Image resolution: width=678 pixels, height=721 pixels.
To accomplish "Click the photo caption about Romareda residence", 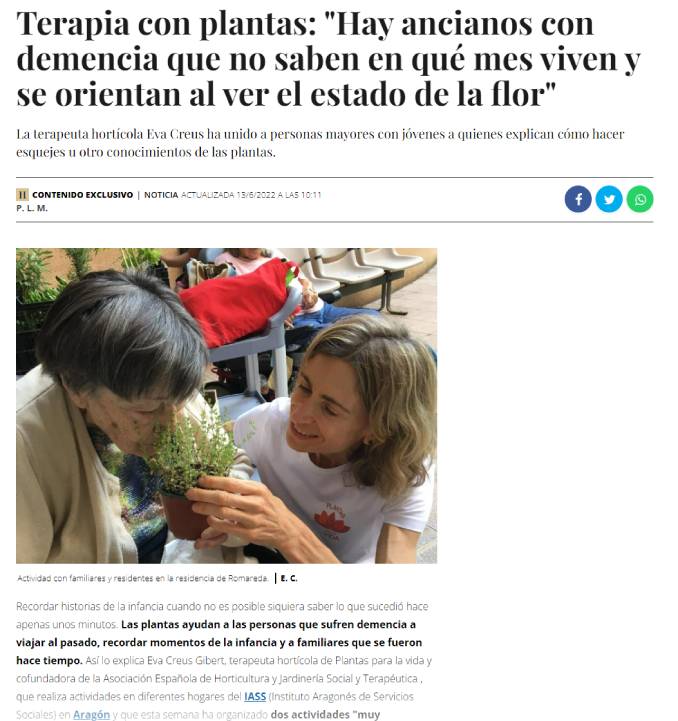I will coord(143,578).
